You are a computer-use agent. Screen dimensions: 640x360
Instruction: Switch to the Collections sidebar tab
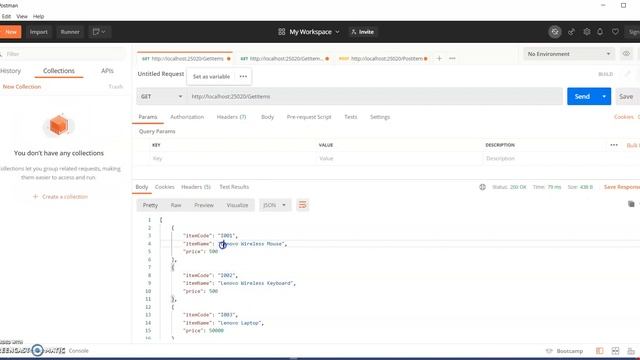click(x=59, y=71)
